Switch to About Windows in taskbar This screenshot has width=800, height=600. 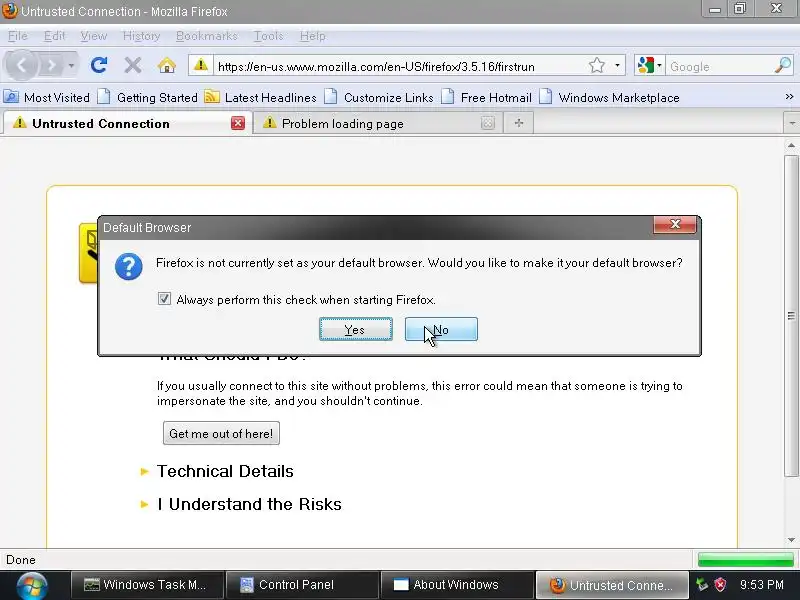click(x=458, y=585)
